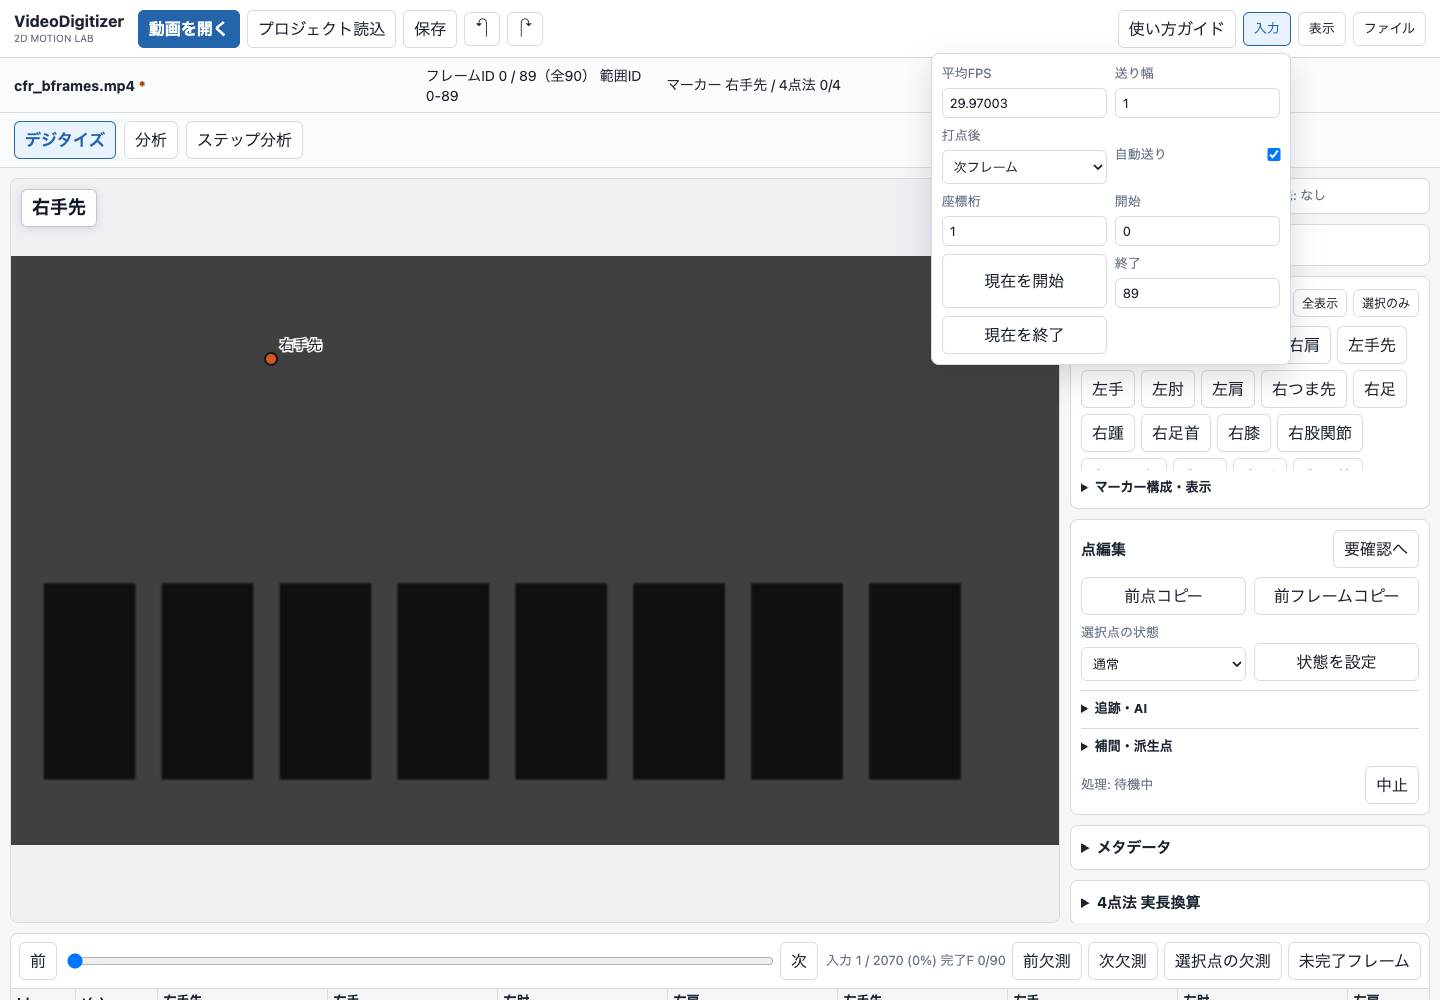This screenshot has width=1440, height=1000.
Task: Click 選択点の欠測 button
Action: click(1223, 961)
